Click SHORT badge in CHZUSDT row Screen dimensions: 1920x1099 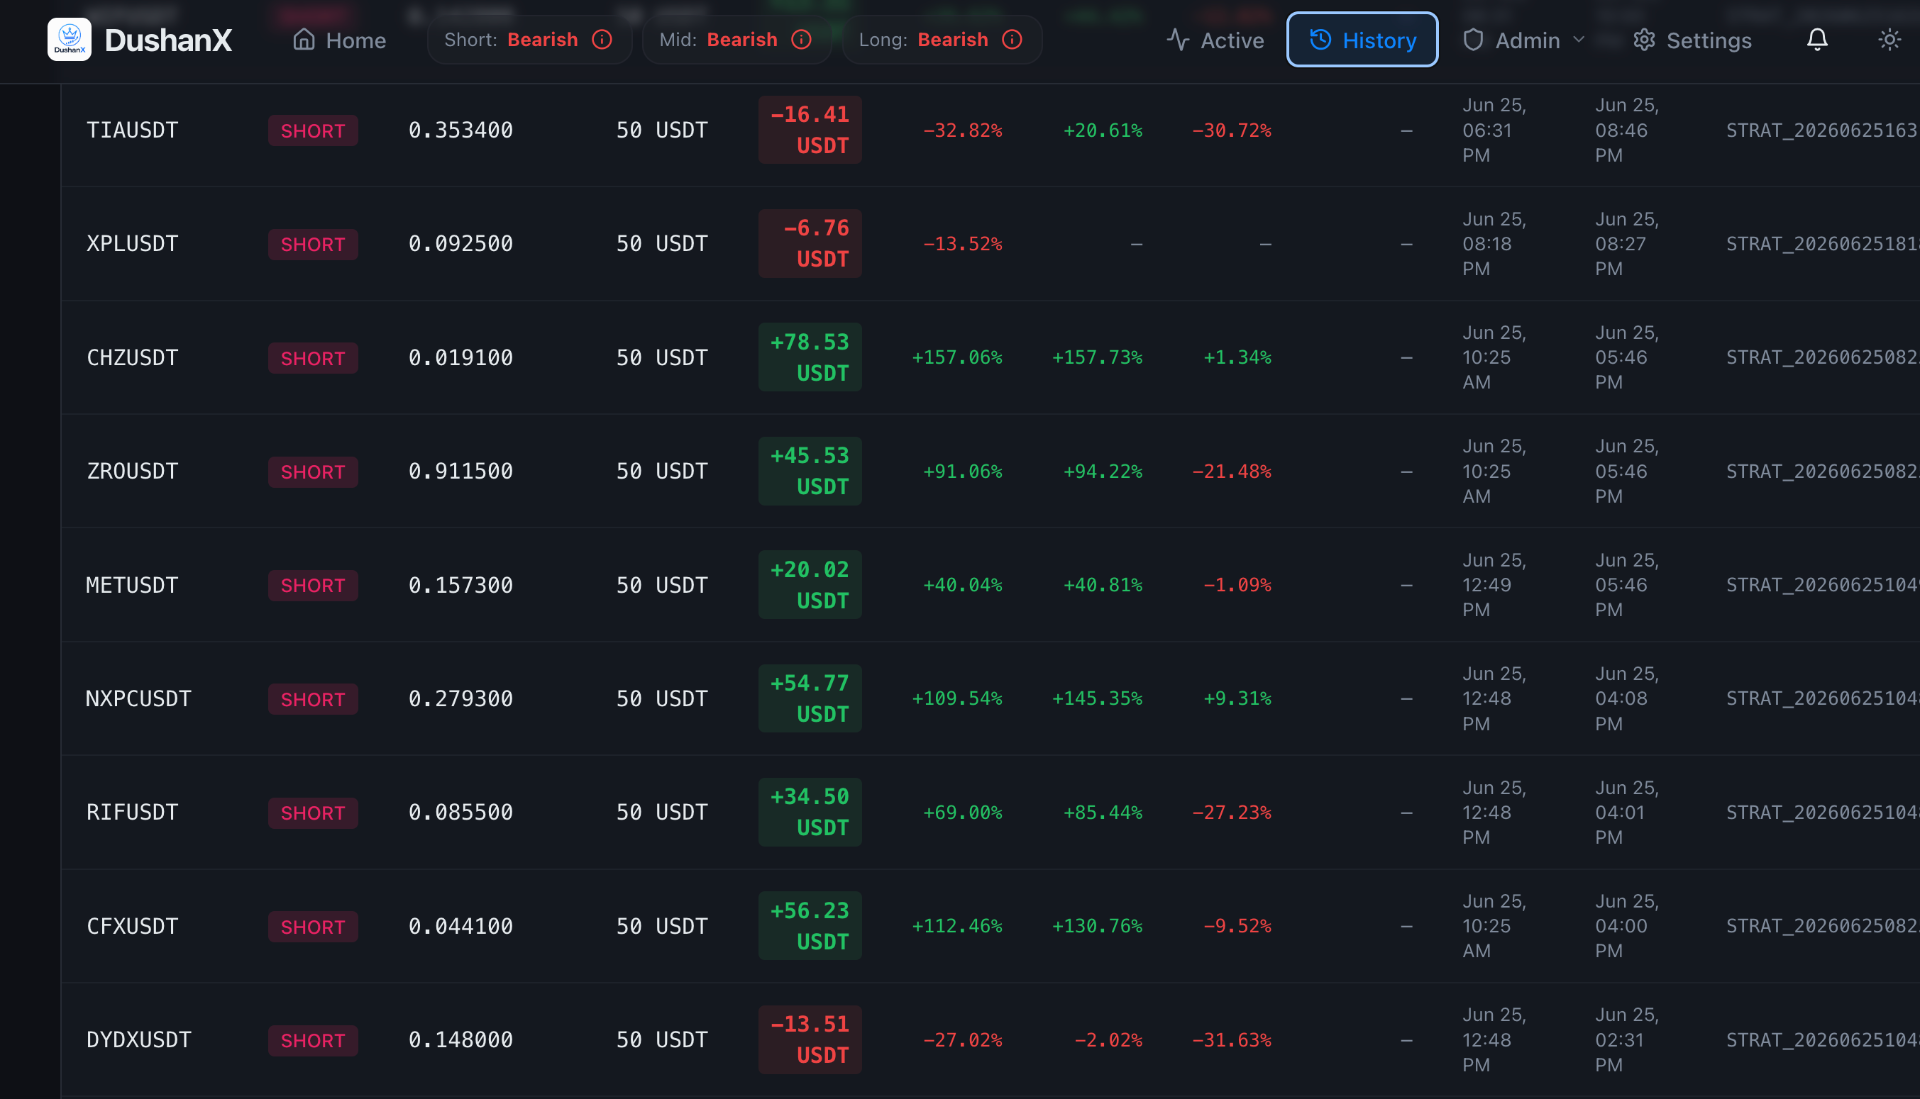click(313, 358)
